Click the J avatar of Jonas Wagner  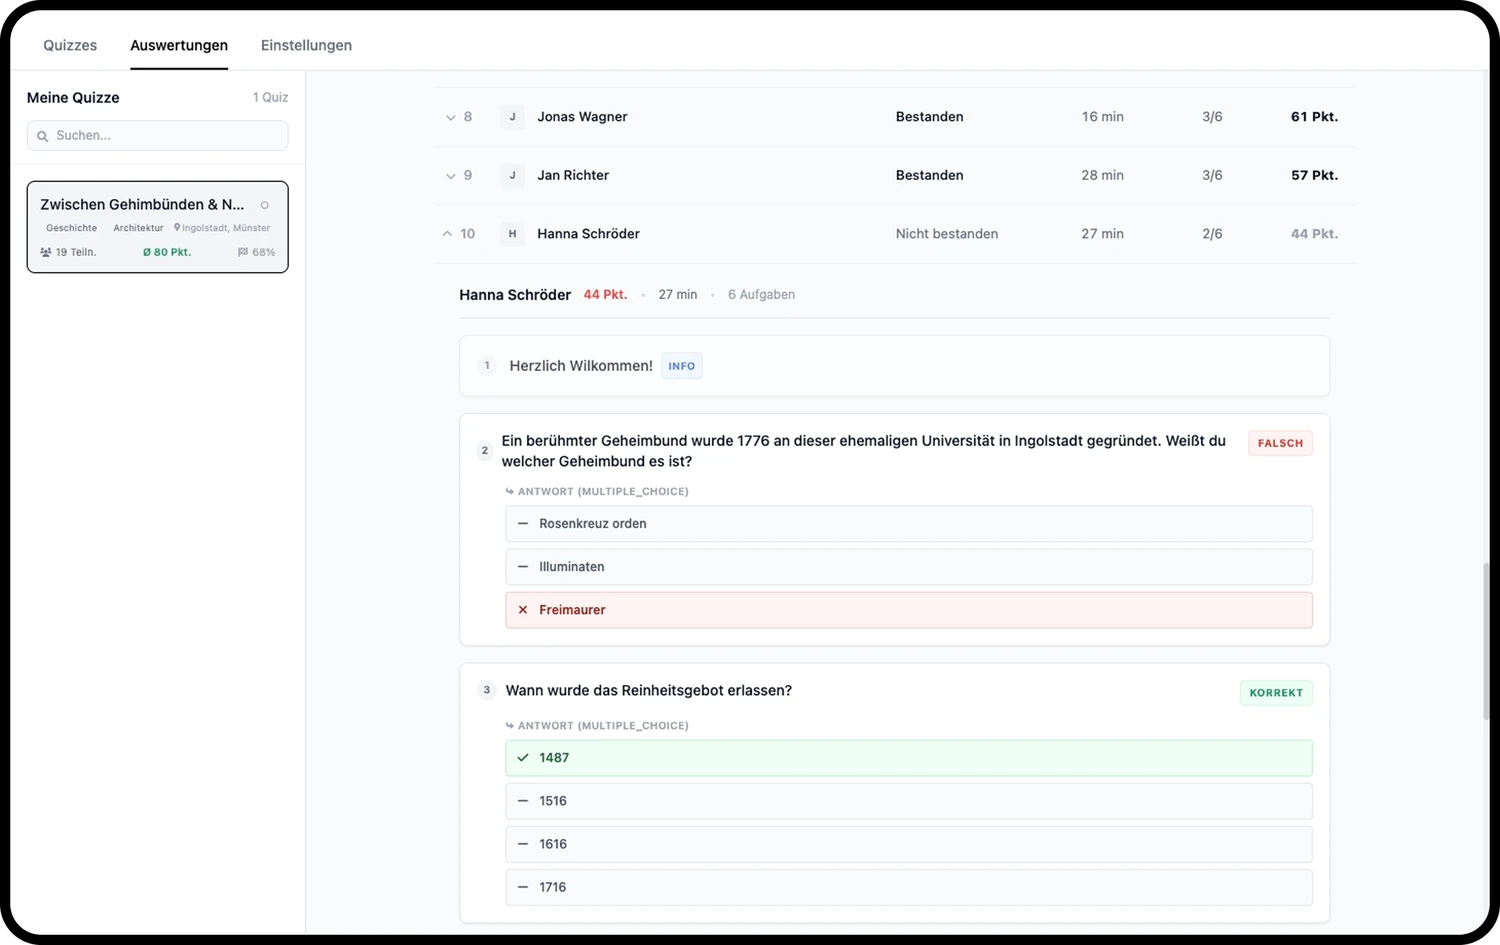coord(512,117)
